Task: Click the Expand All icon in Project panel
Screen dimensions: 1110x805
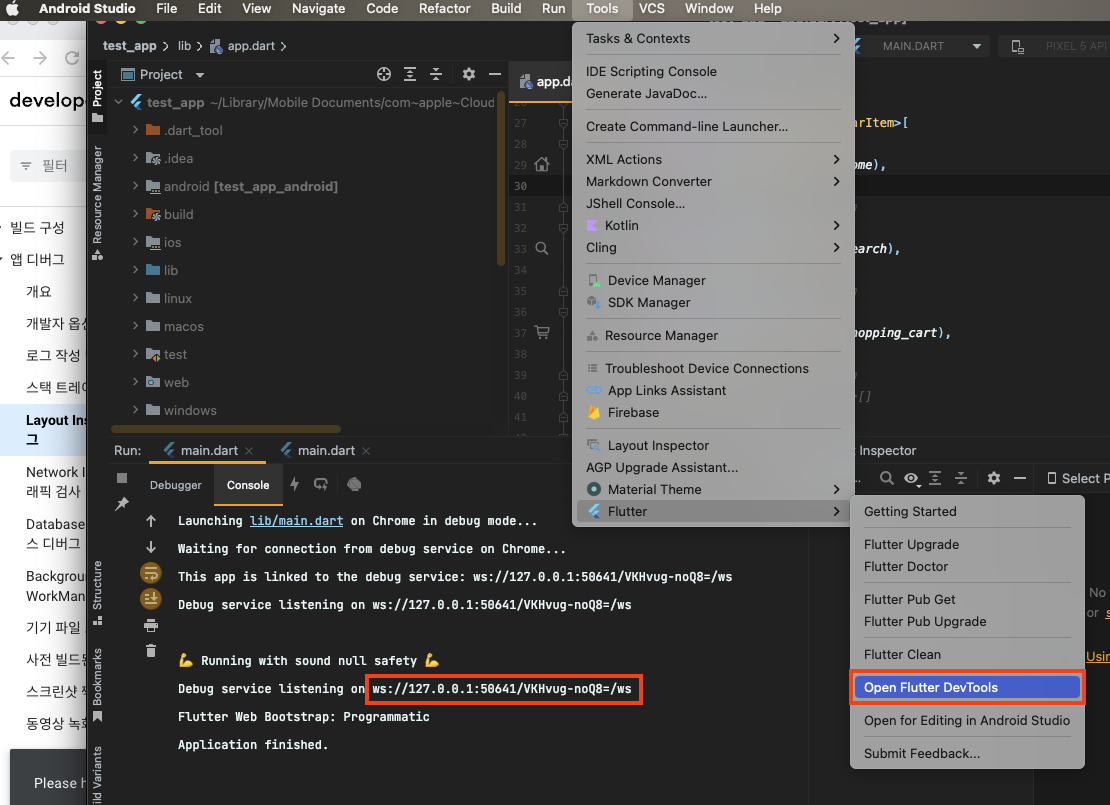Action: pyautogui.click(x=410, y=74)
